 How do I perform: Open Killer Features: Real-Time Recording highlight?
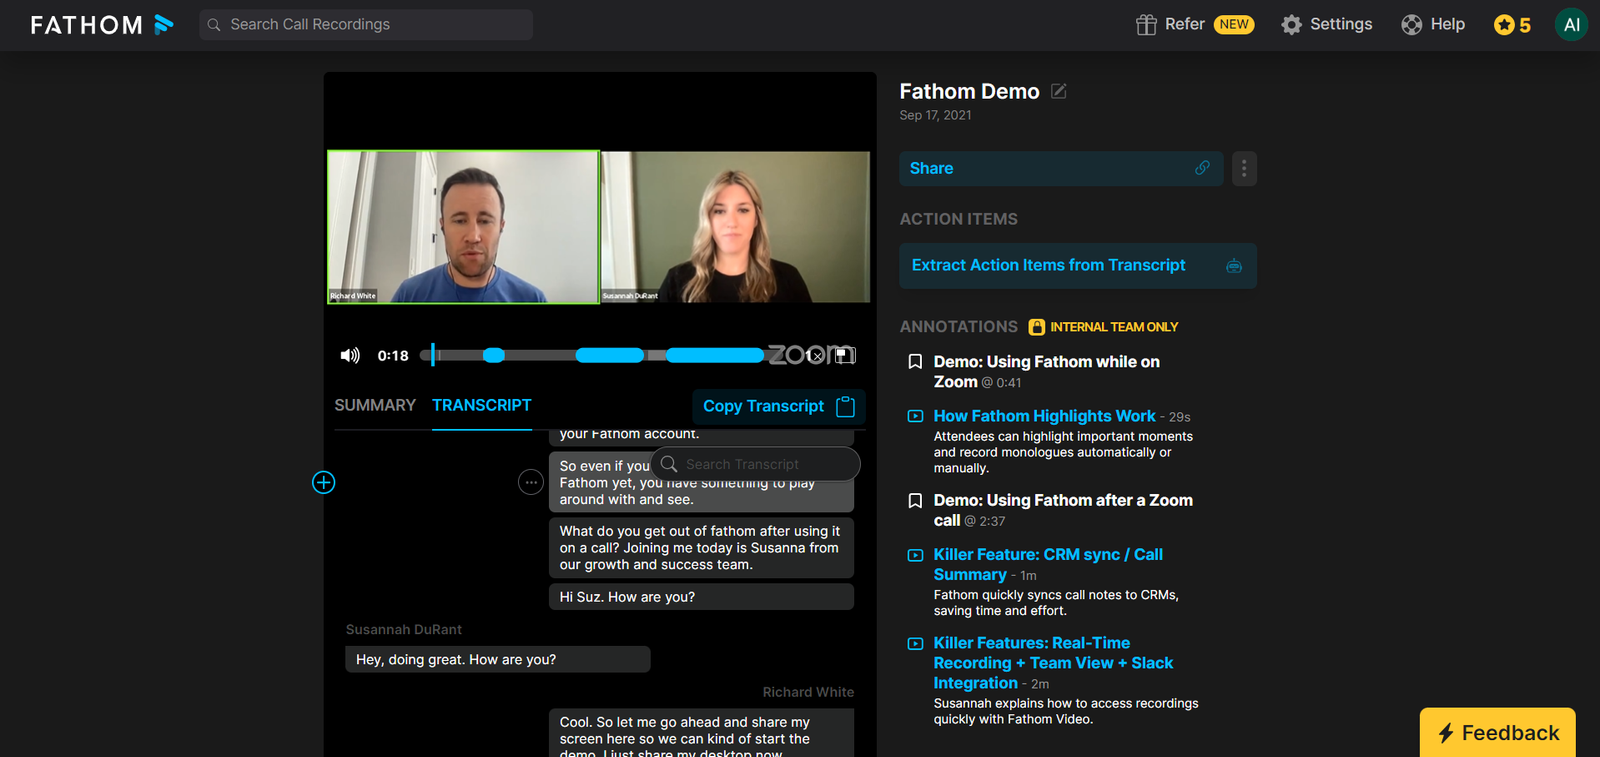coord(1053,663)
